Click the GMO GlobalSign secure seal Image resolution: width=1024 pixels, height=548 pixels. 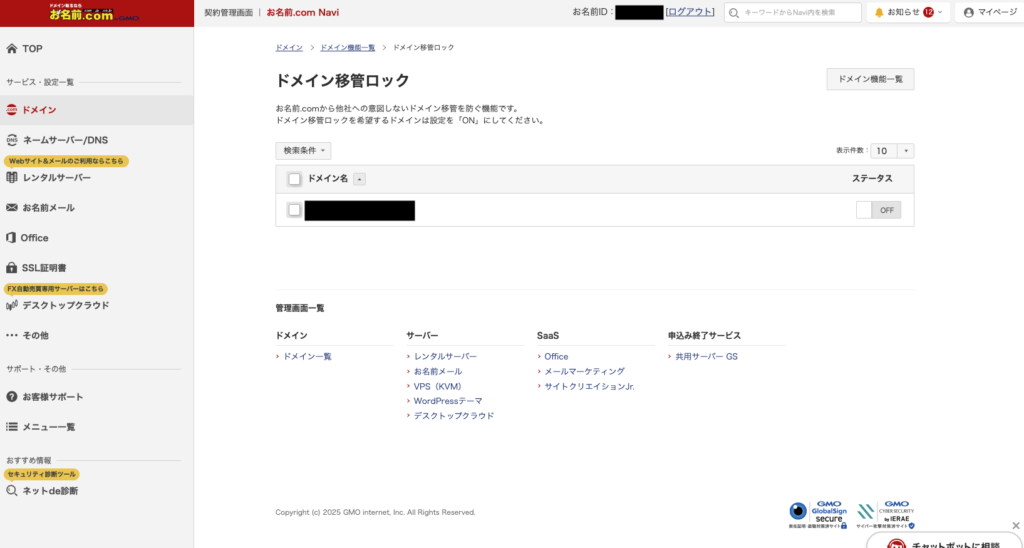coord(818,515)
